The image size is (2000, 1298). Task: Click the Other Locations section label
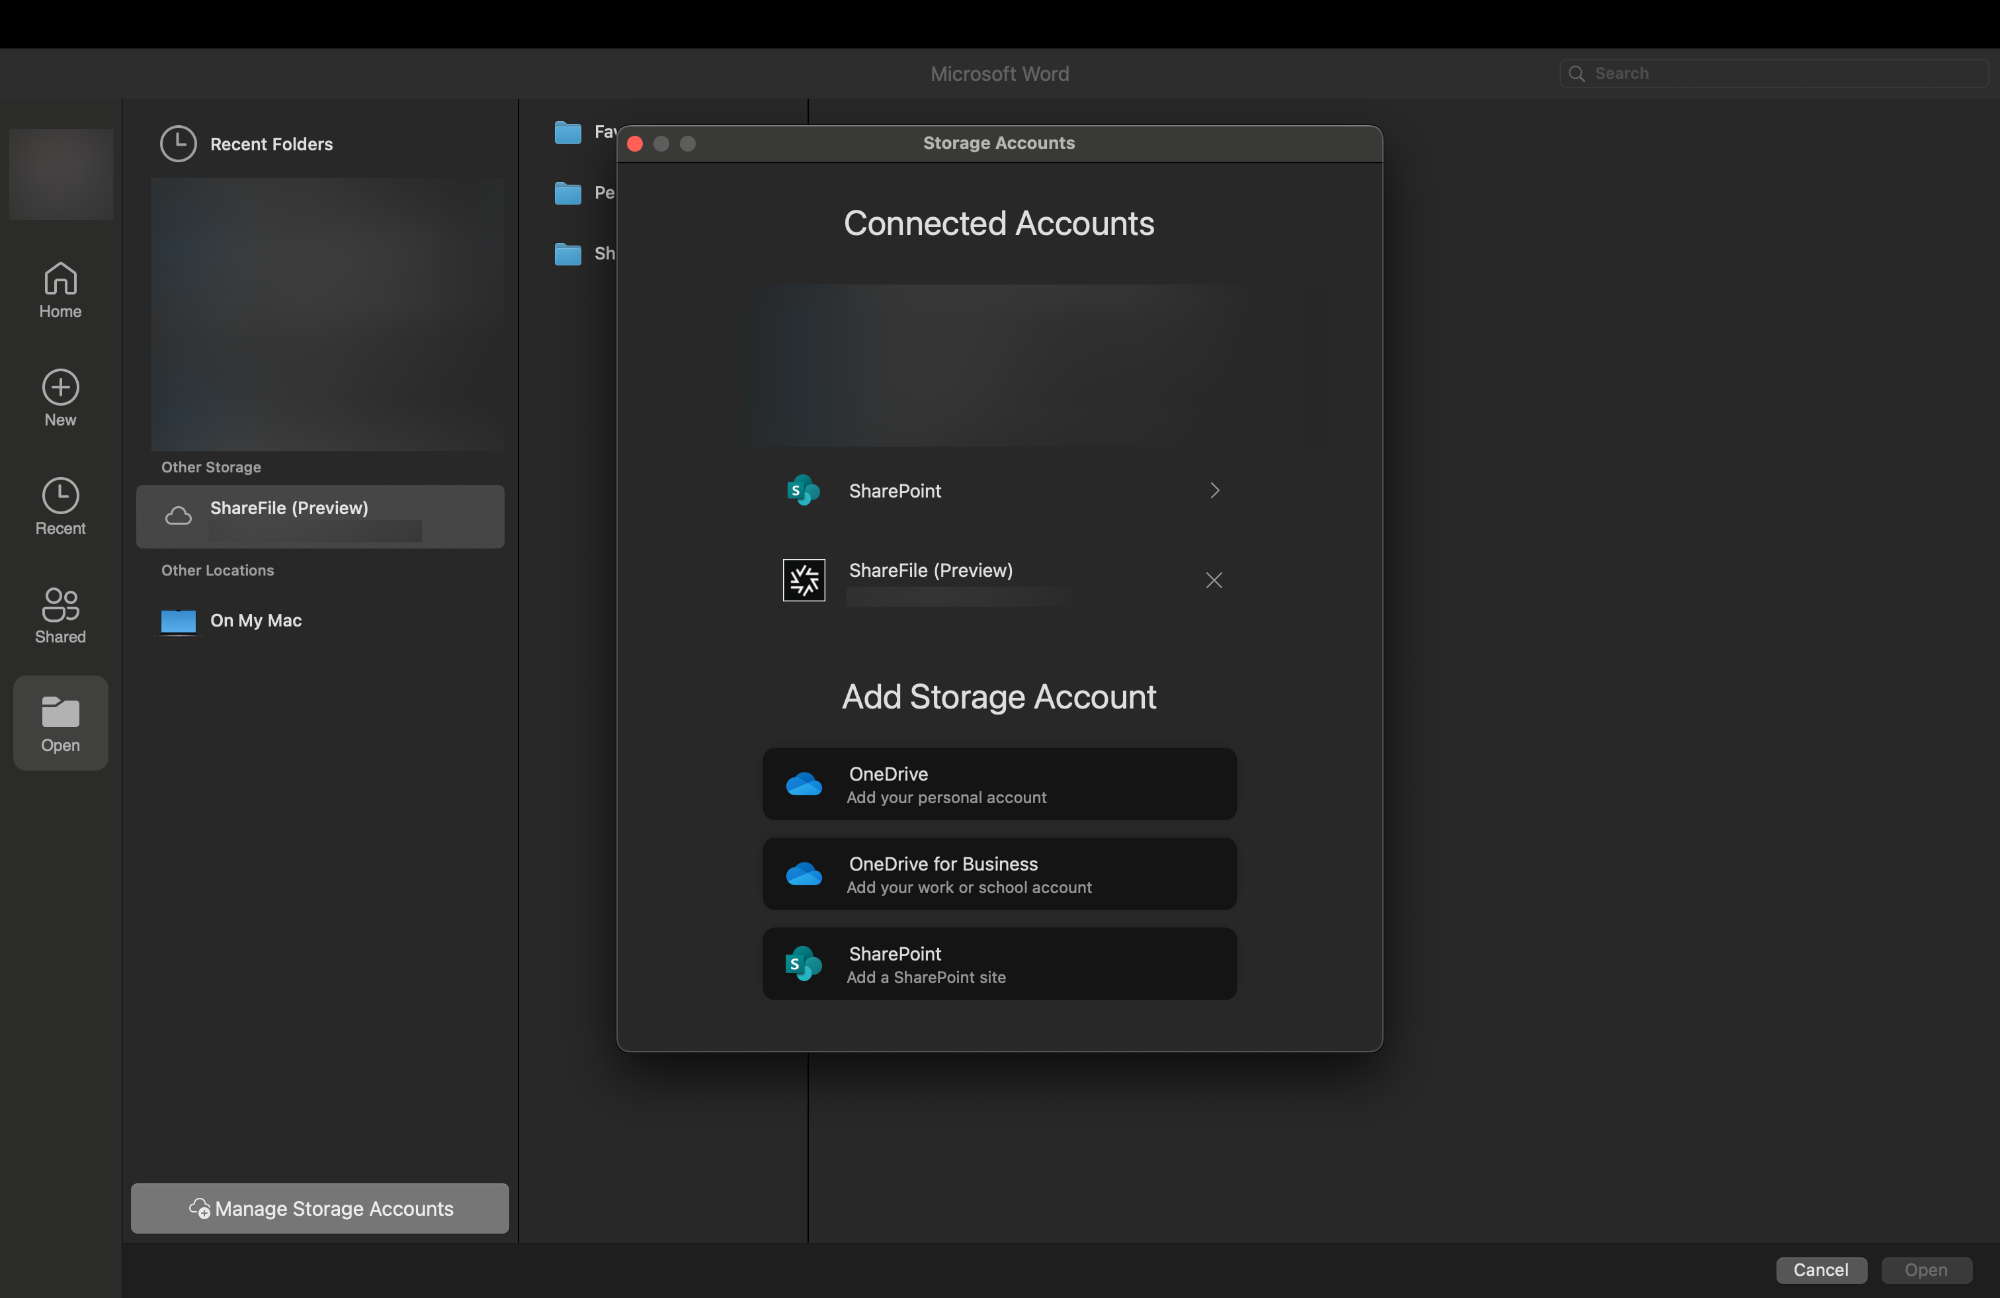pos(217,570)
